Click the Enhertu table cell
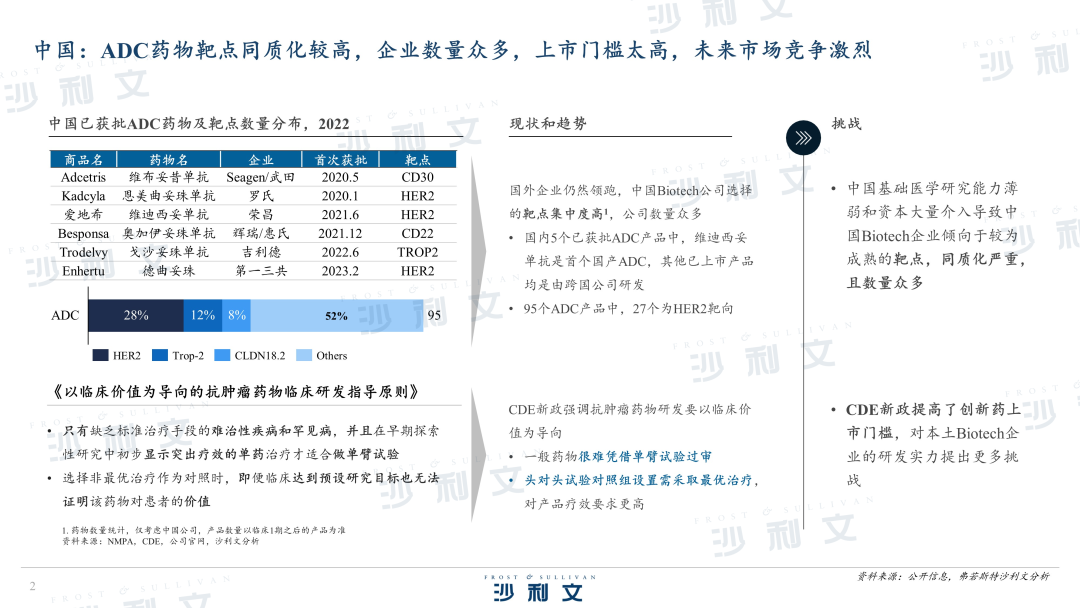 click(x=83, y=271)
